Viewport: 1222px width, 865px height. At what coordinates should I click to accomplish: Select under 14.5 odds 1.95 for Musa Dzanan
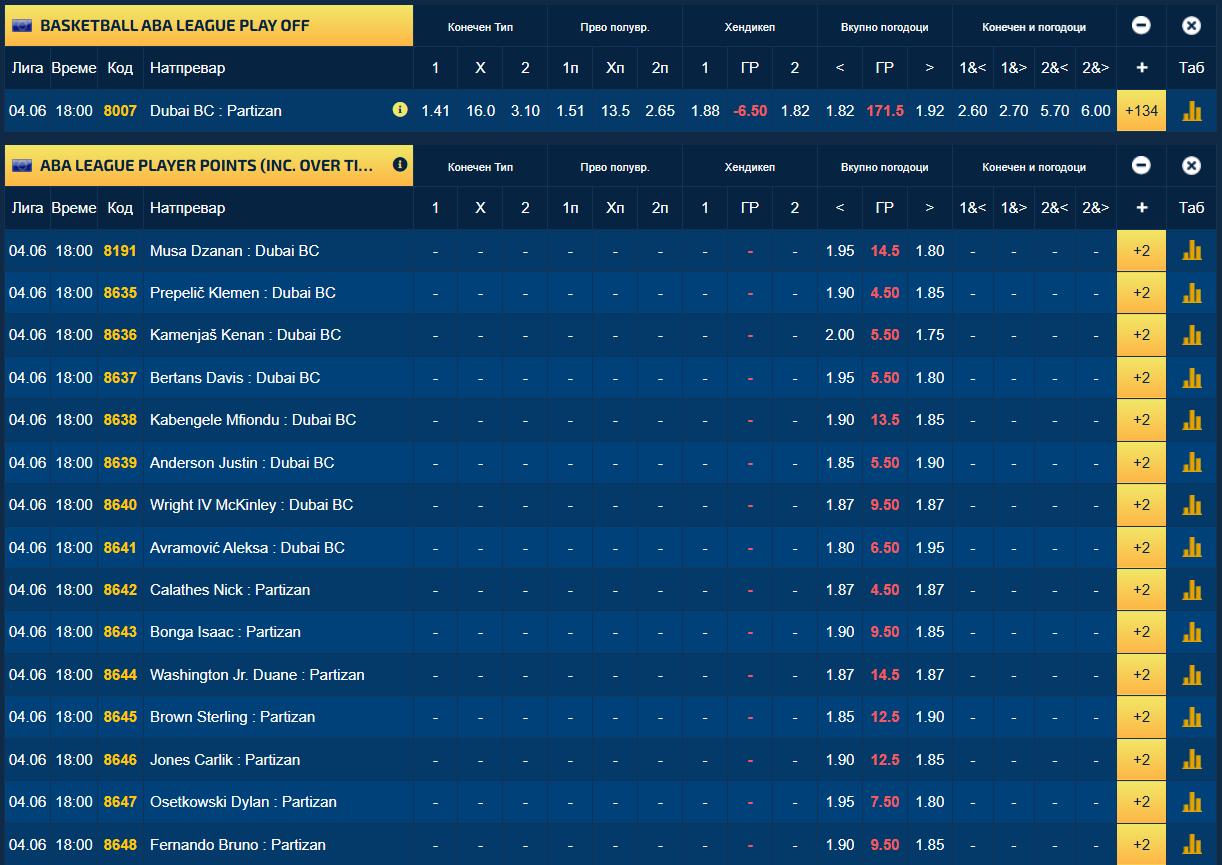(840, 251)
